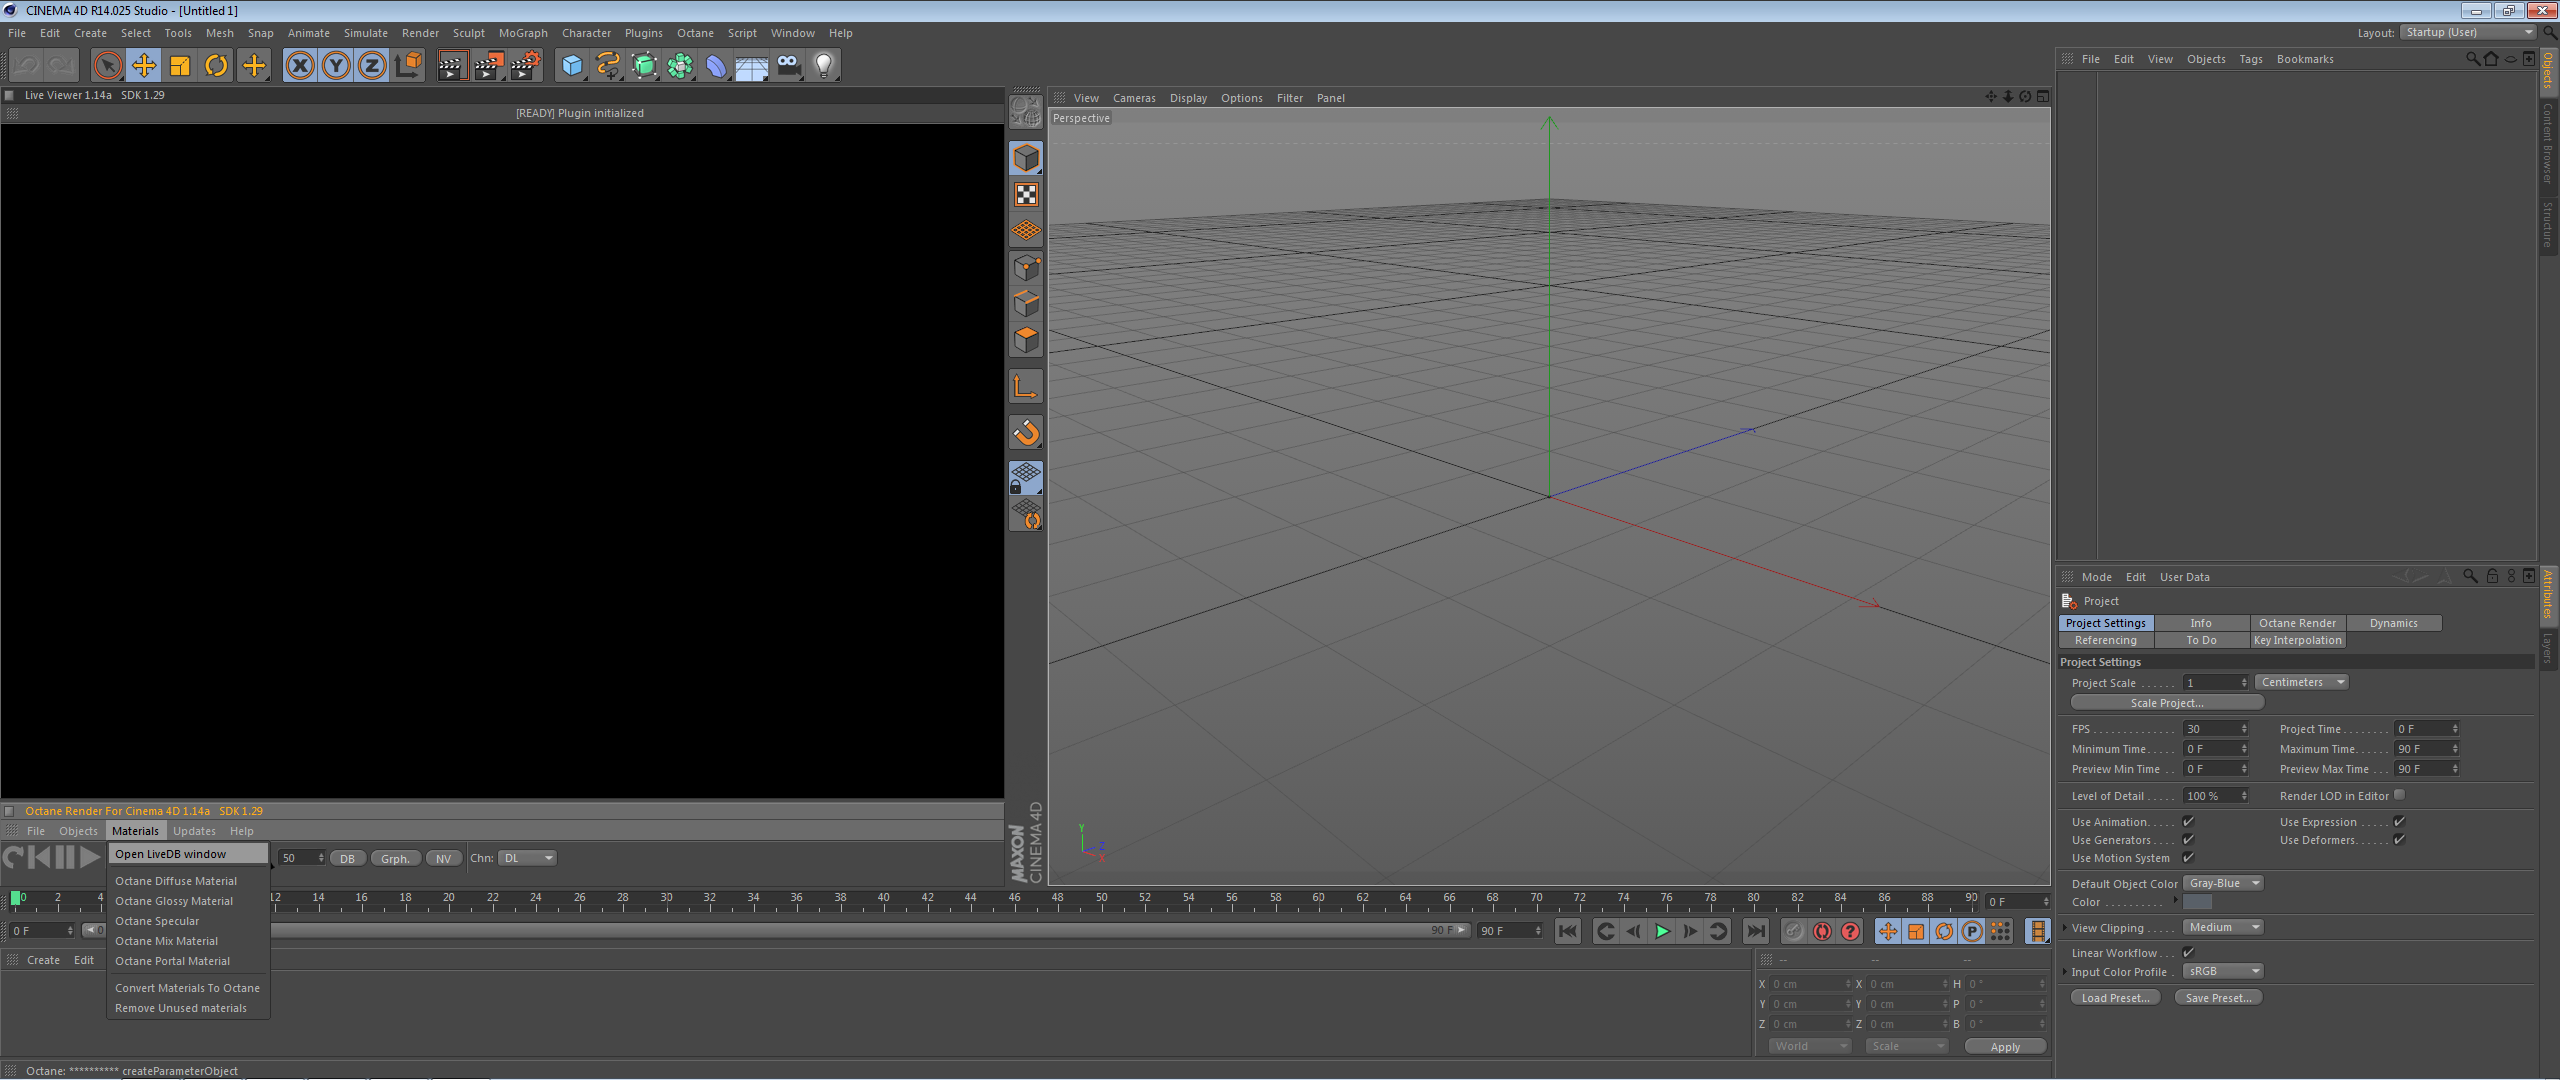The image size is (2560, 1080).
Task: Toggle X-axis lock icon
Action: [x=299, y=66]
